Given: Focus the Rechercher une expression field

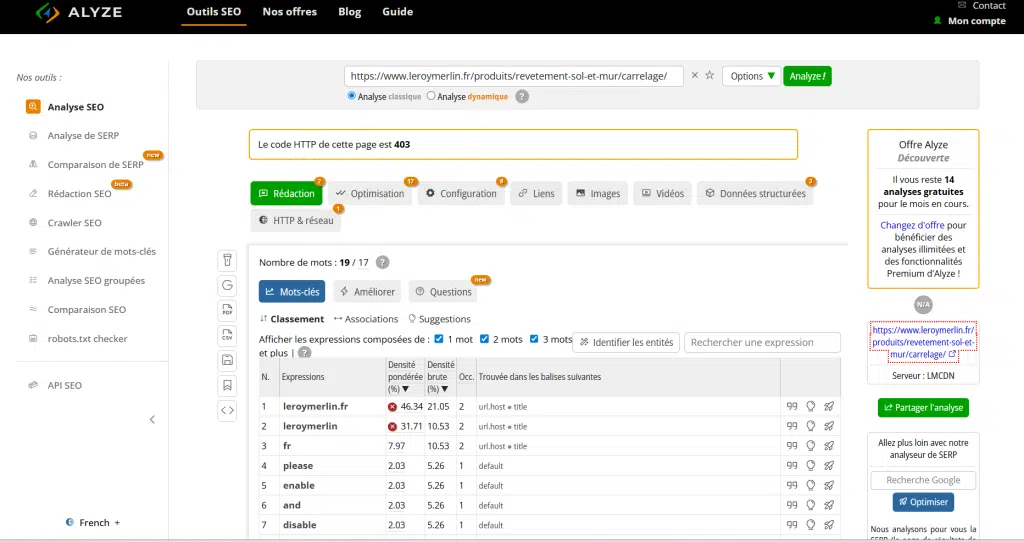Looking at the screenshot, I should 762,342.
